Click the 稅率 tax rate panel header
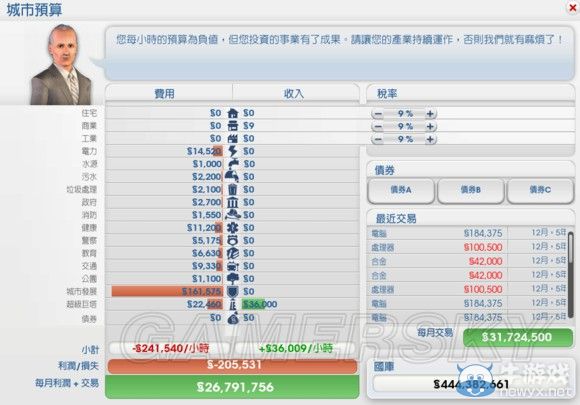Viewport: 580px width, 405px height. 387,93
